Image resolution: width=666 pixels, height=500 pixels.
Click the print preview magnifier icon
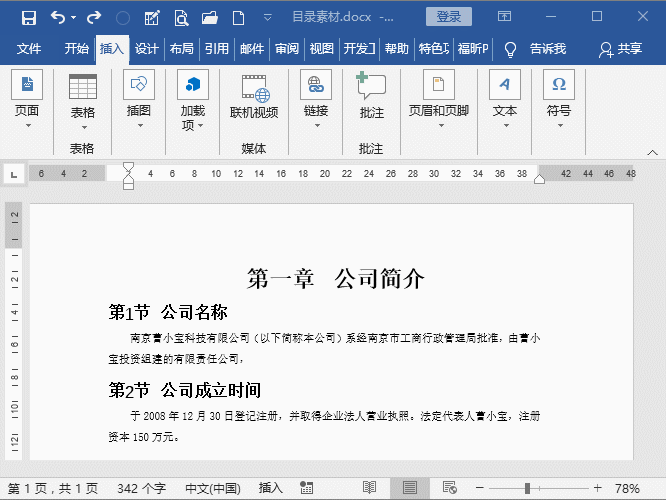tap(181, 18)
